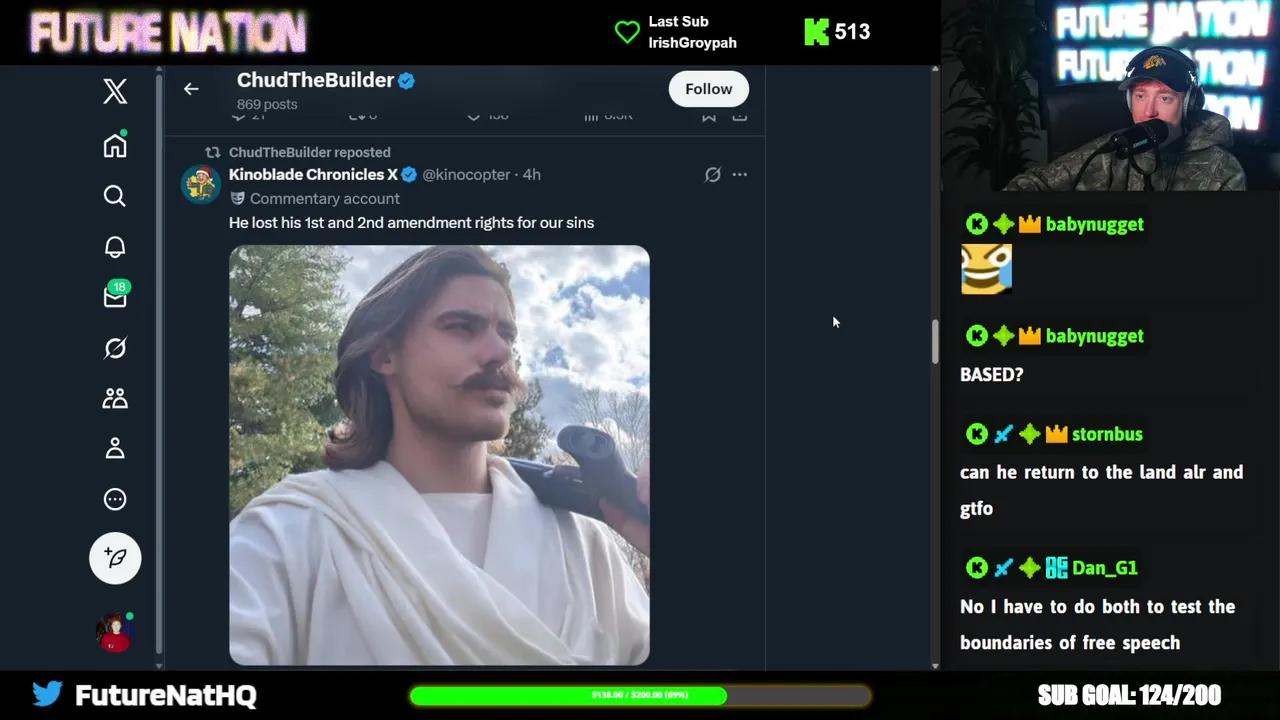Open the Notifications bell
Screen dimensions: 1280x720
[x=115, y=247]
